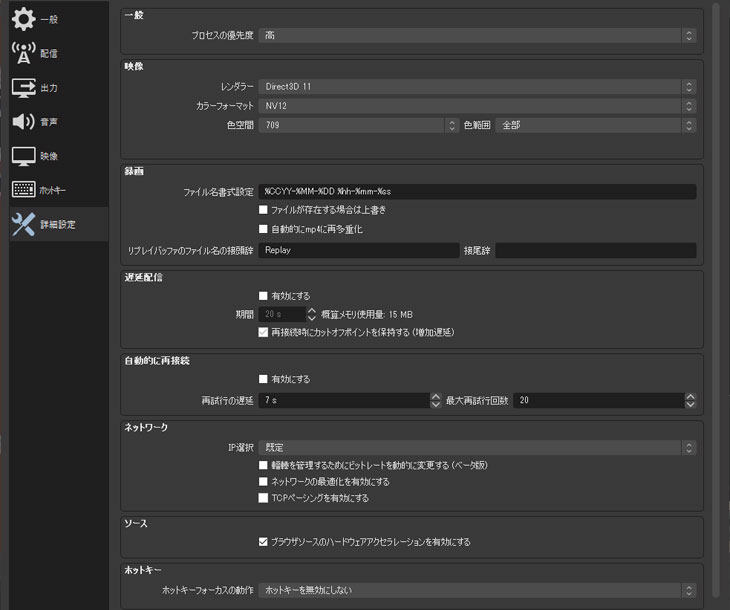Toggle 自動的にmp4に再多重化 checkbox

(263, 229)
